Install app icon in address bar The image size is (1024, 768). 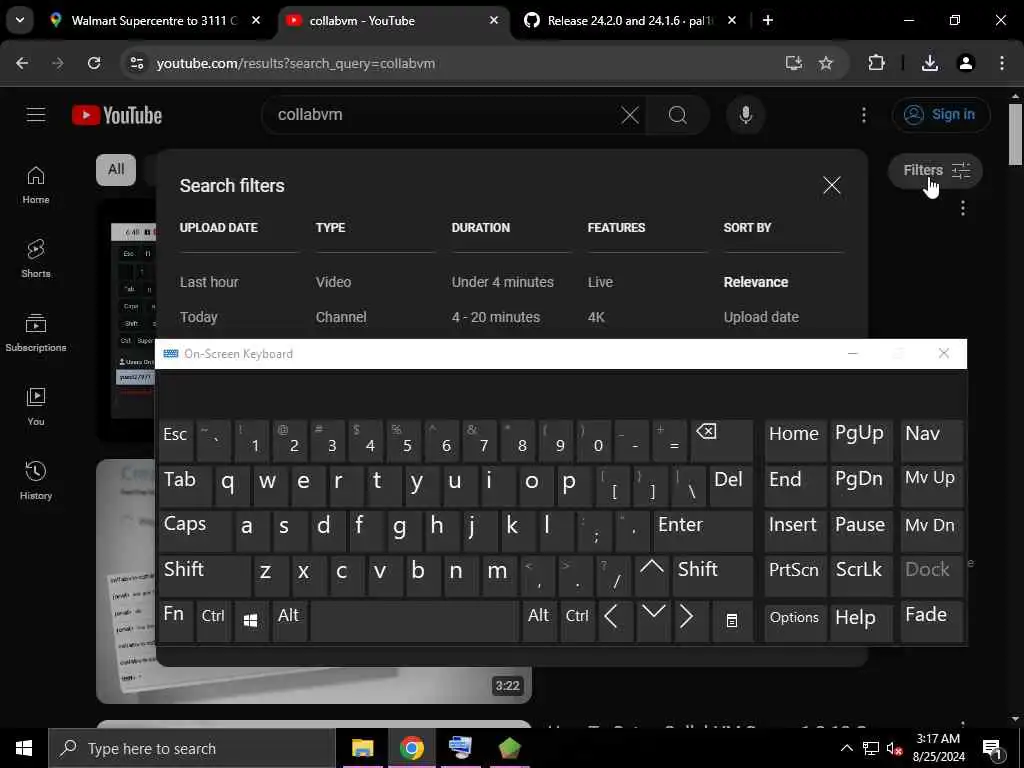[x=793, y=63]
